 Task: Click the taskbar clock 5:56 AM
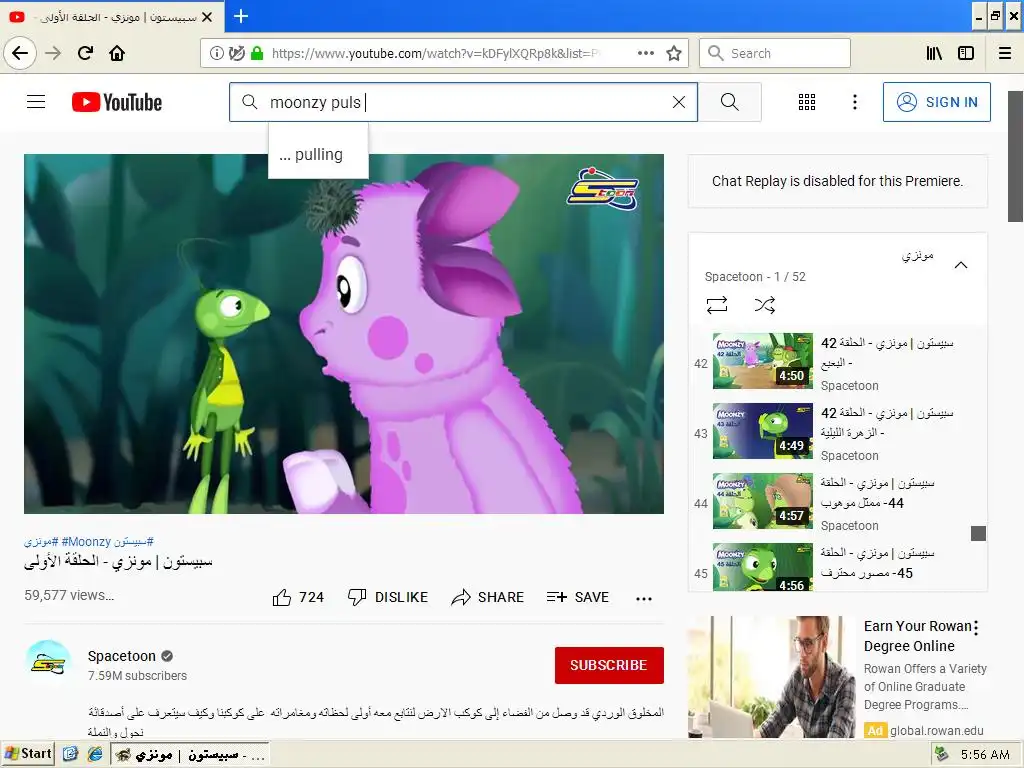click(x=985, y=755)
